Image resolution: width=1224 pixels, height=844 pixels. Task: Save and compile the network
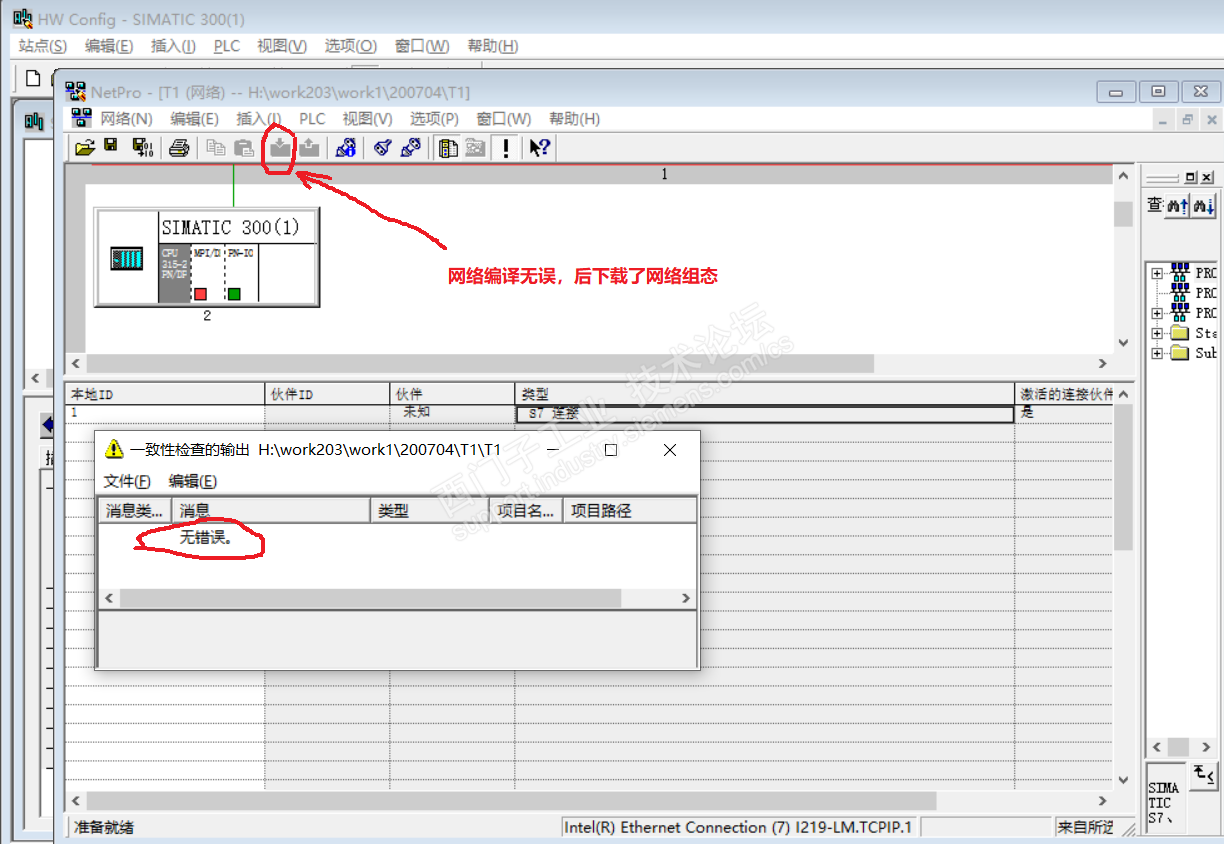[x=143, y=148]
